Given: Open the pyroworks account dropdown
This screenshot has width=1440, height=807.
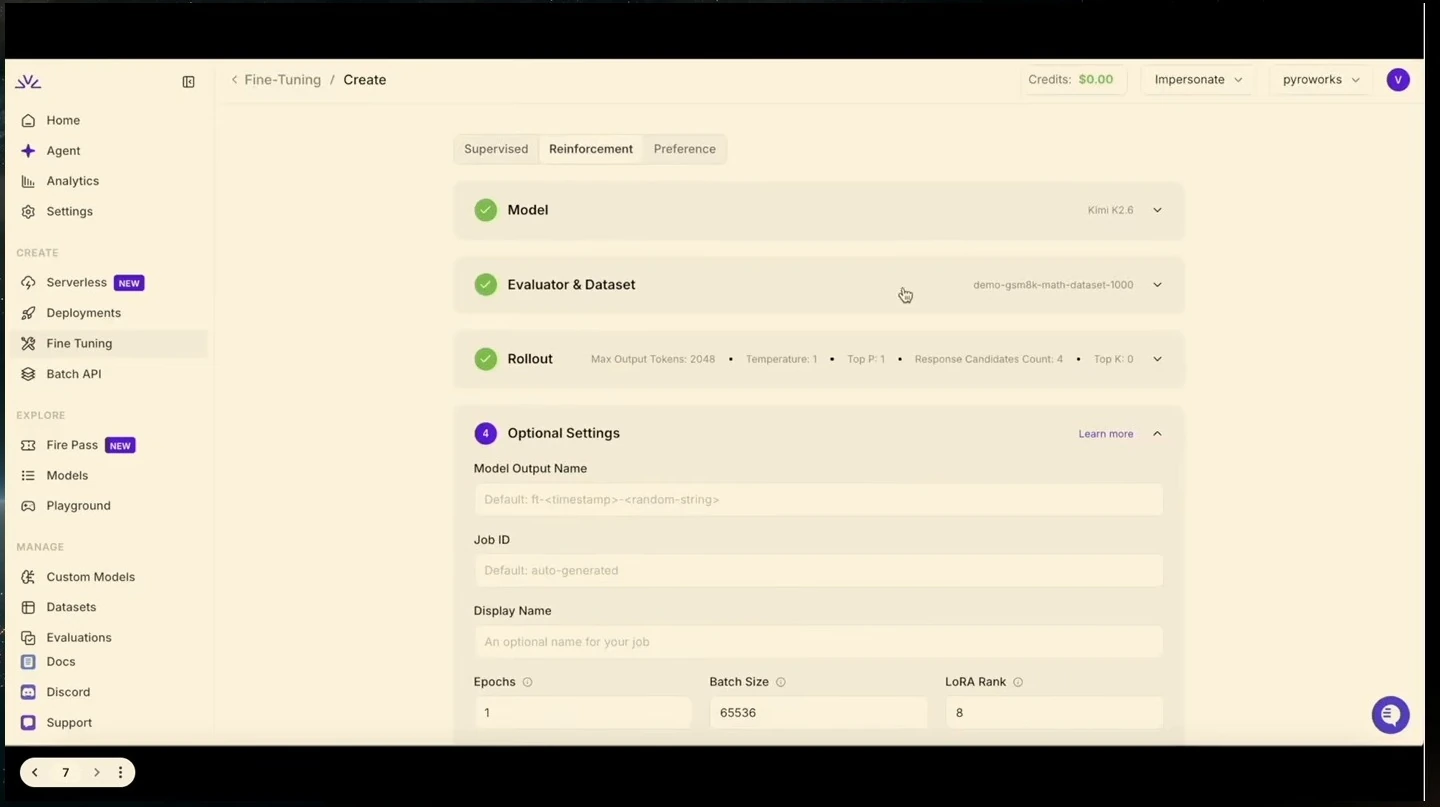Looking at the screenshot, I should click(1321, 80).
